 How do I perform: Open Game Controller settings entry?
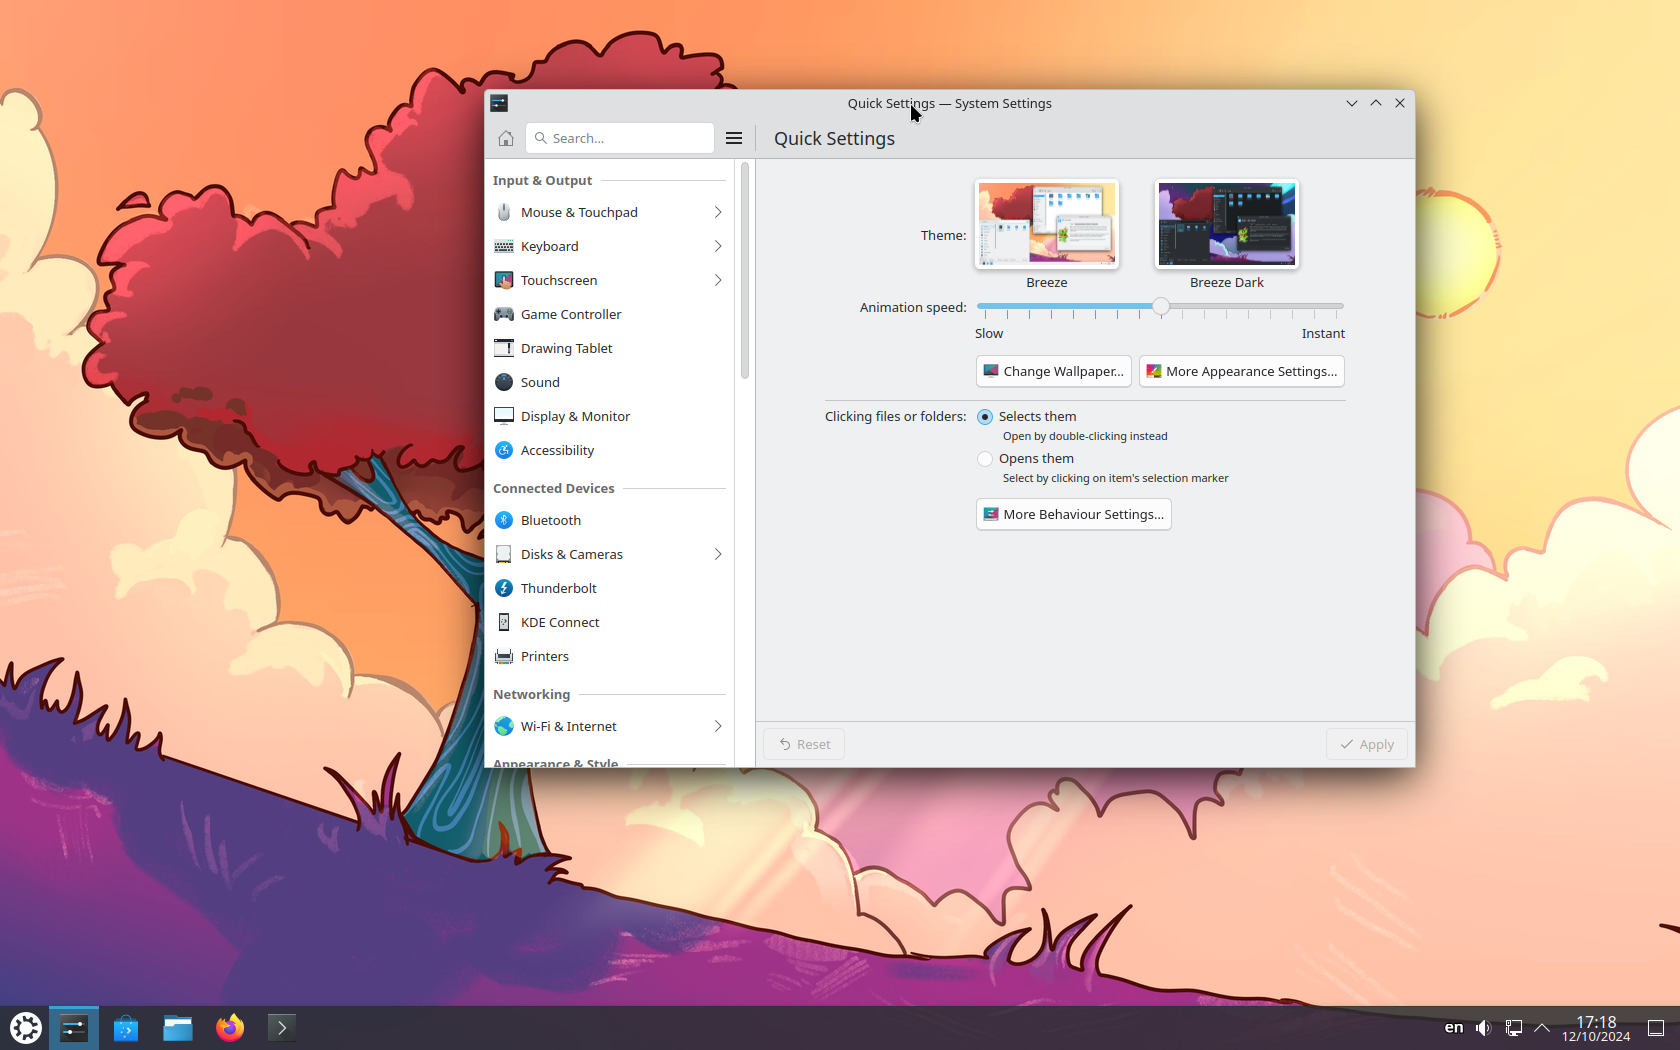click(610, 314)
